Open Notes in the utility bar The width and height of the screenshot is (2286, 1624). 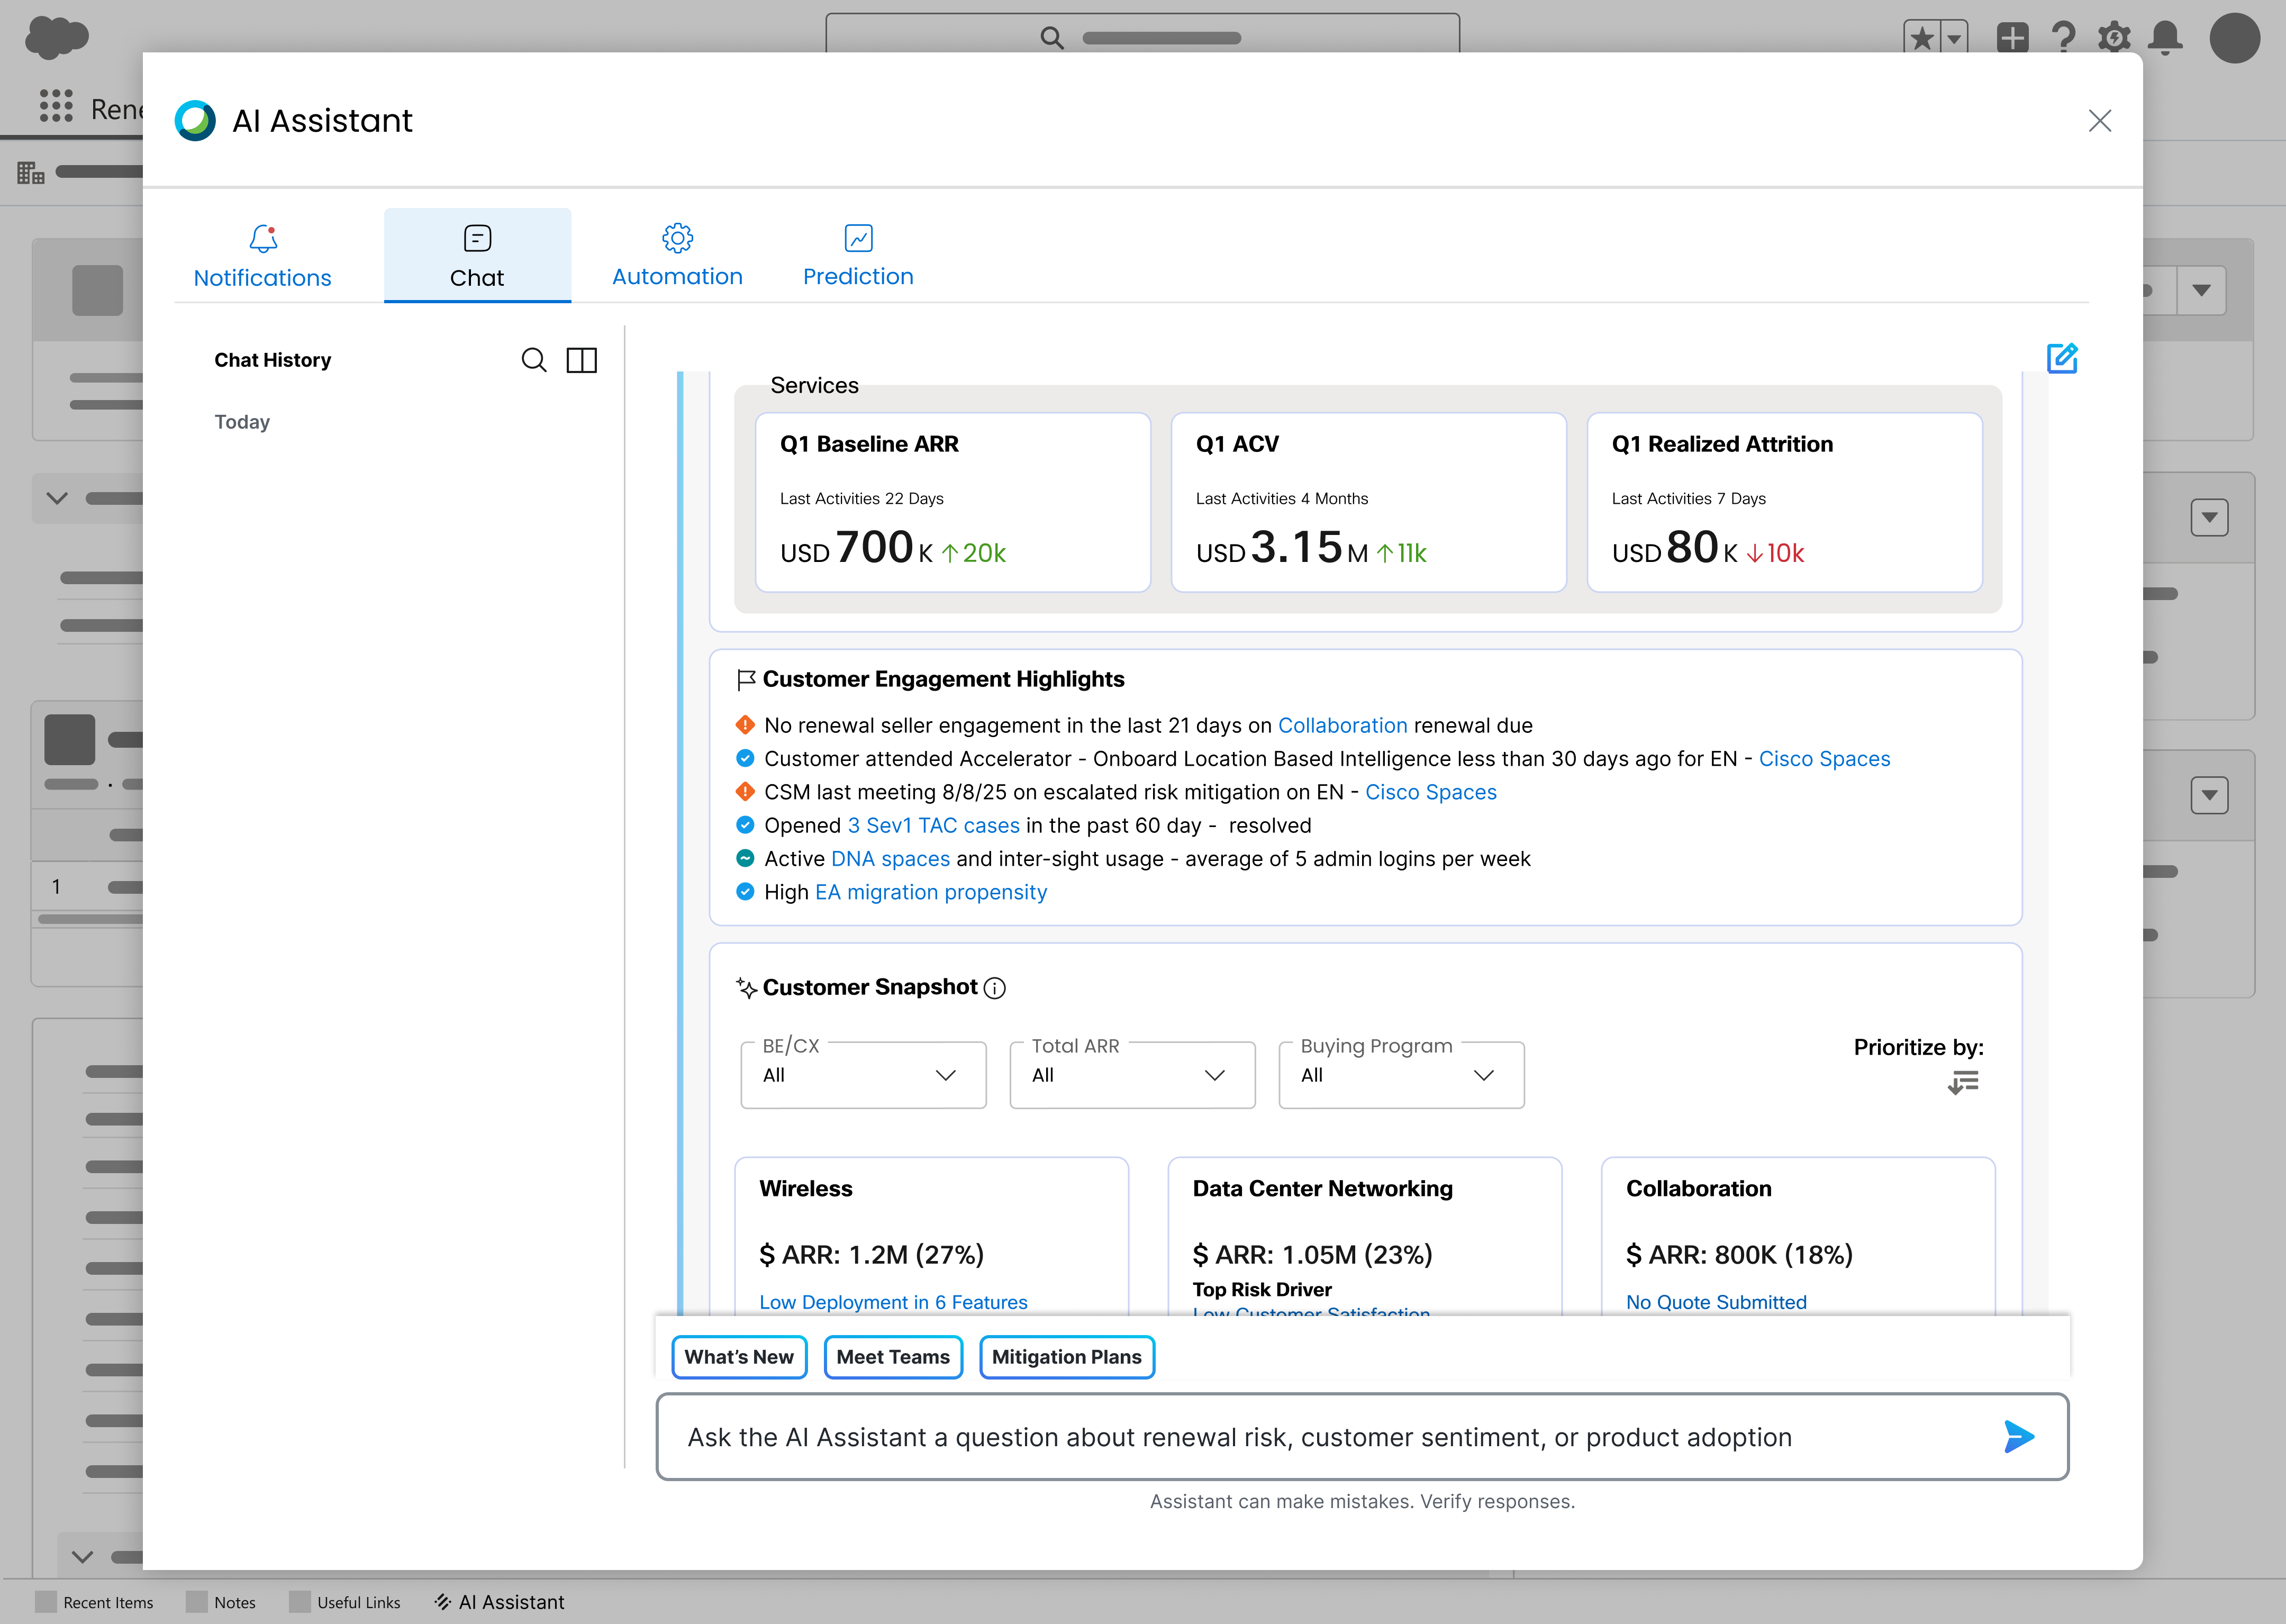221,1602
